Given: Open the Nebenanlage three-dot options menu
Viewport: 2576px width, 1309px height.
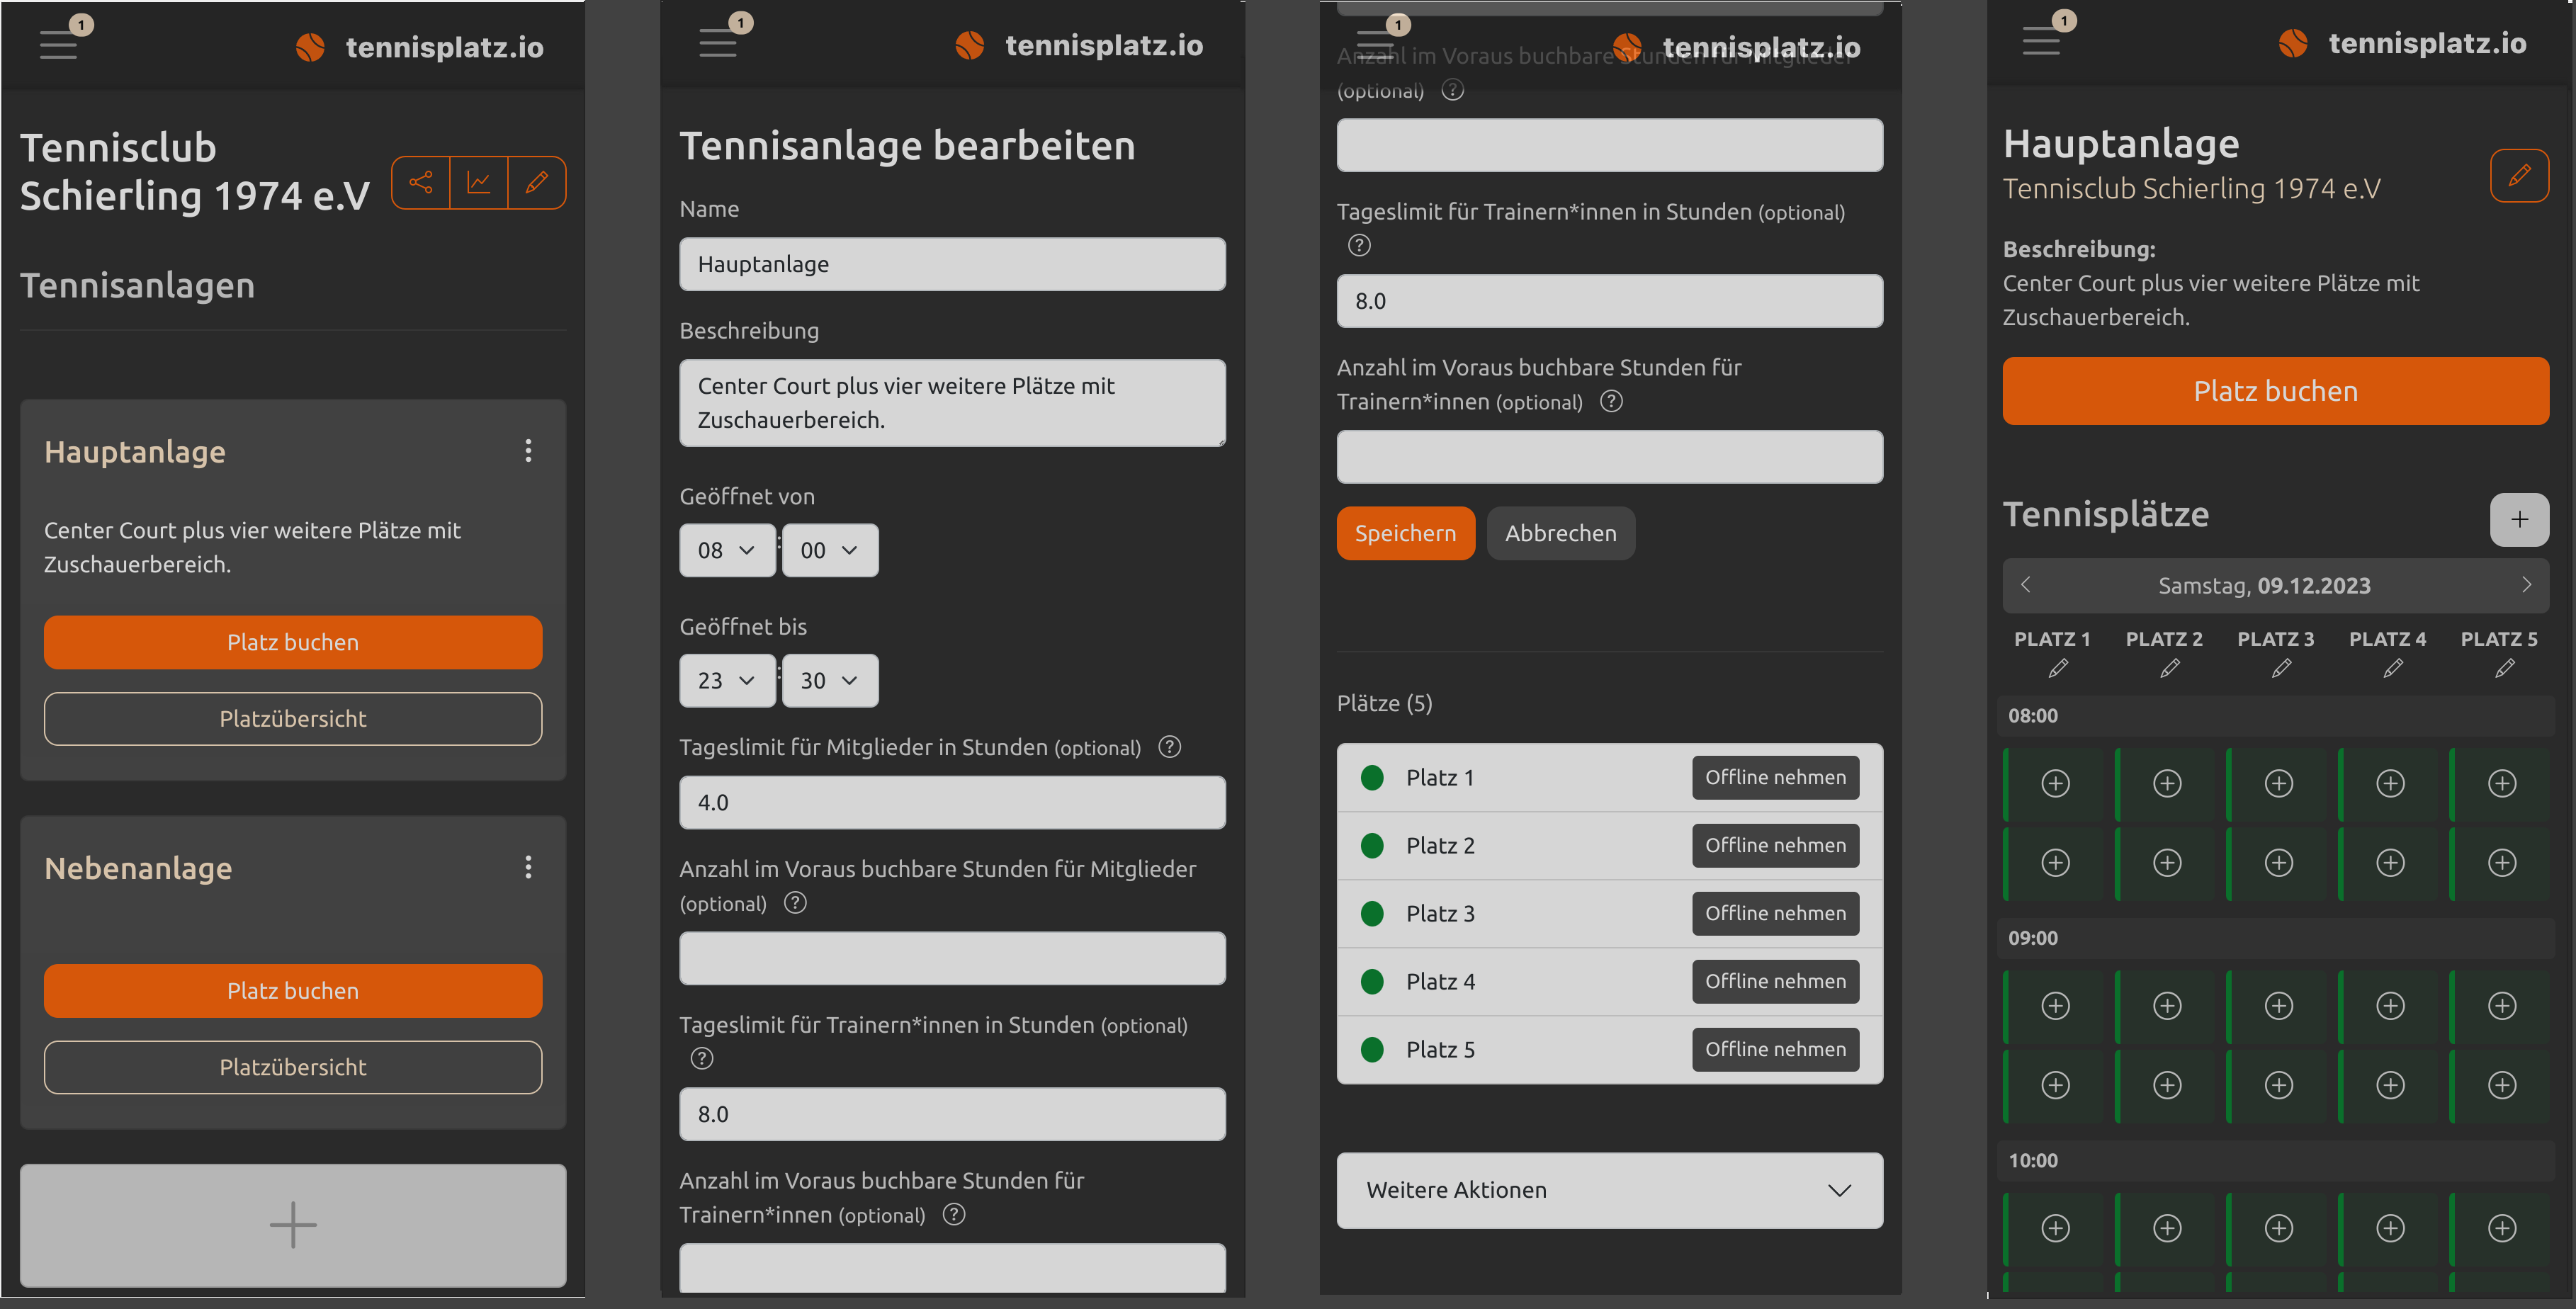Looking at the screenshot, I should (528, 867).
